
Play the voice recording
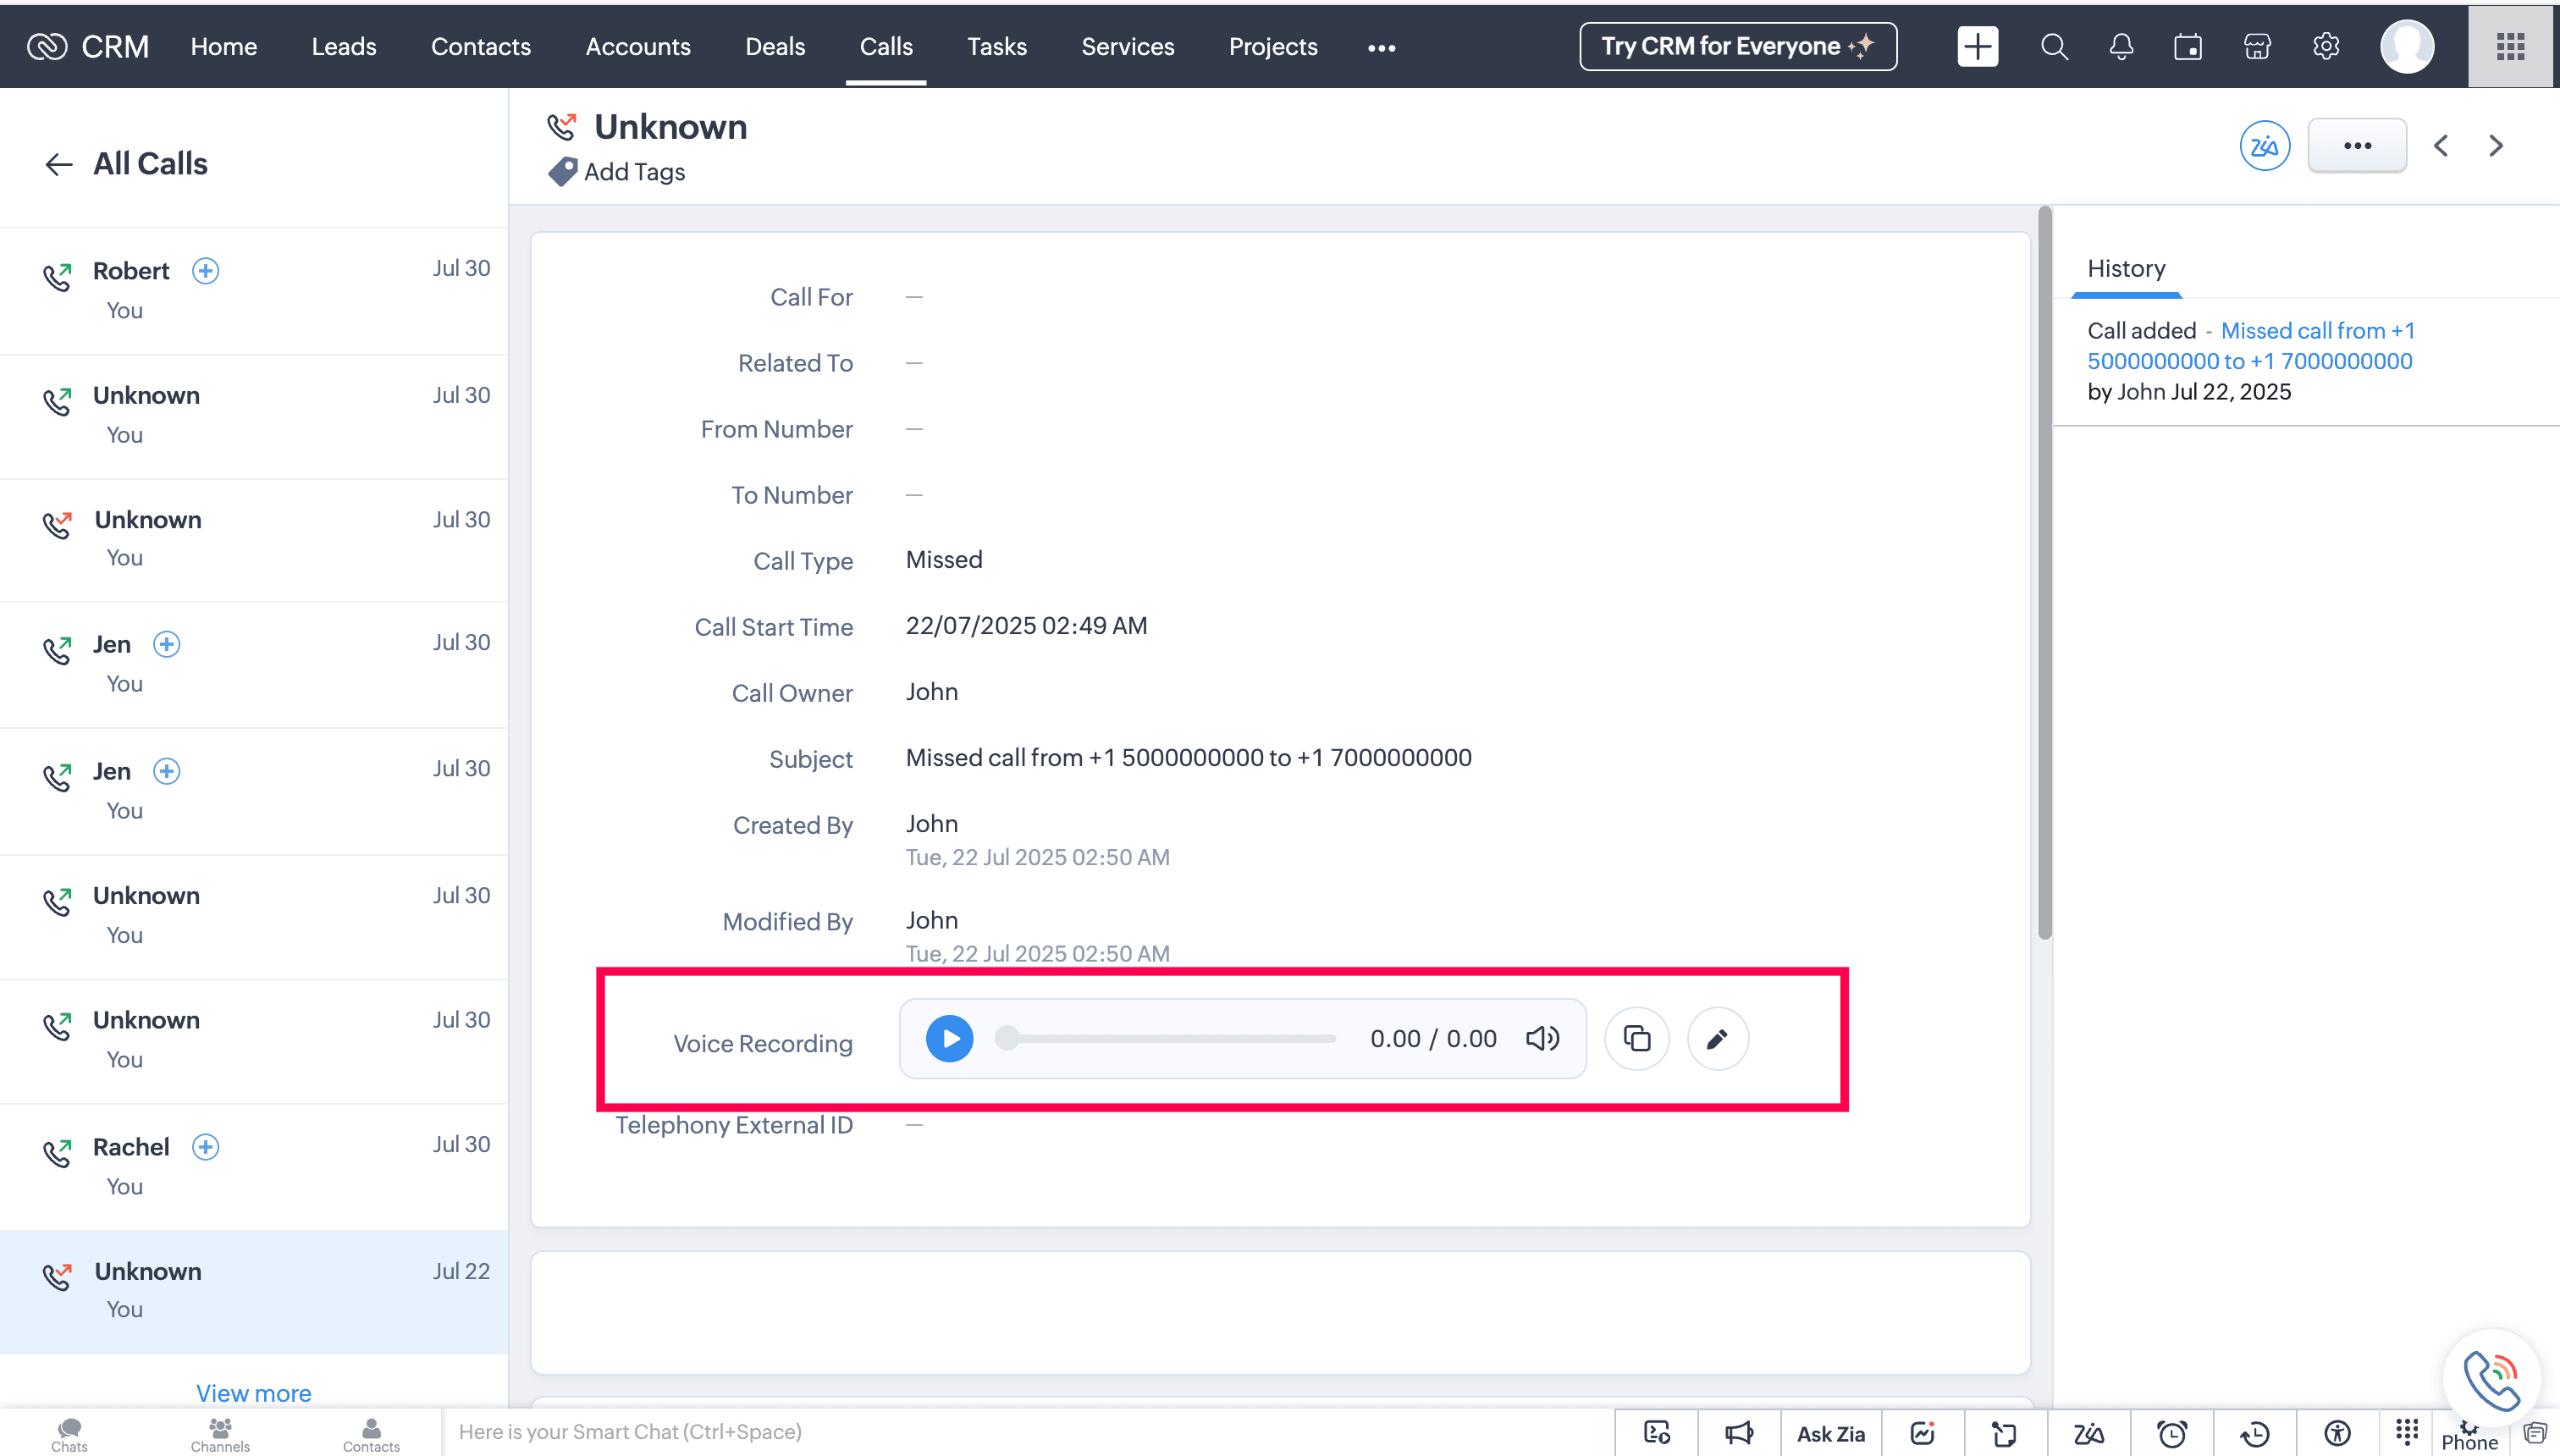pos(949,1039)
